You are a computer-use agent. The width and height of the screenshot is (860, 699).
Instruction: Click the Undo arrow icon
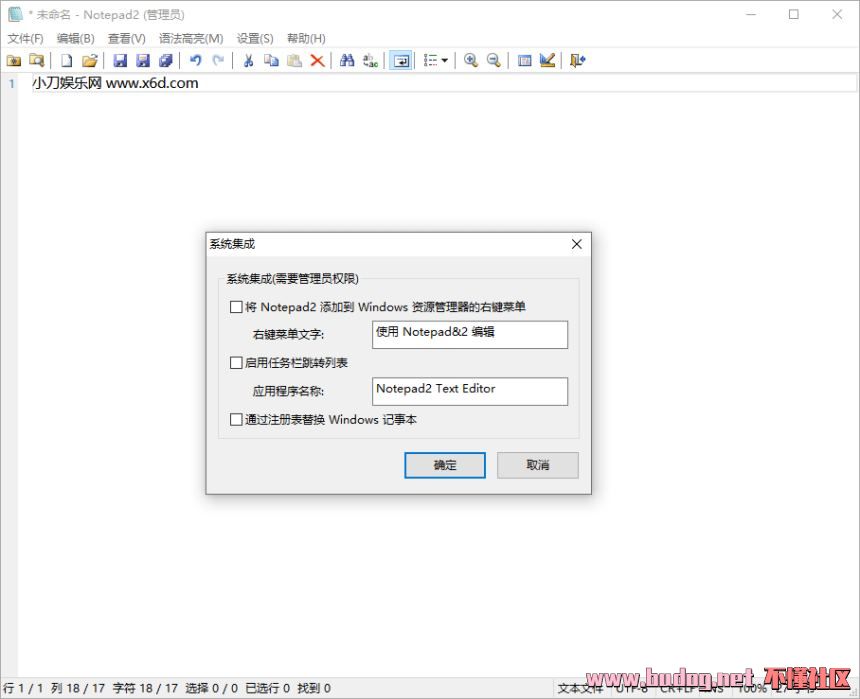[196, 60]
